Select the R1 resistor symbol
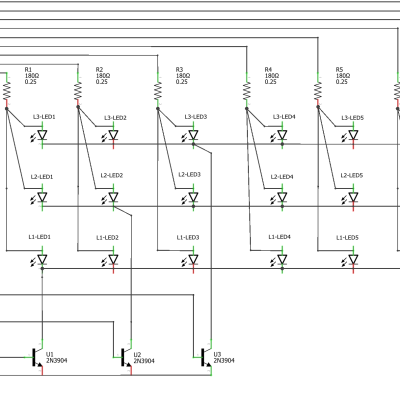The width and height of the screenshot is (400, 400). [x=6, y=91]
